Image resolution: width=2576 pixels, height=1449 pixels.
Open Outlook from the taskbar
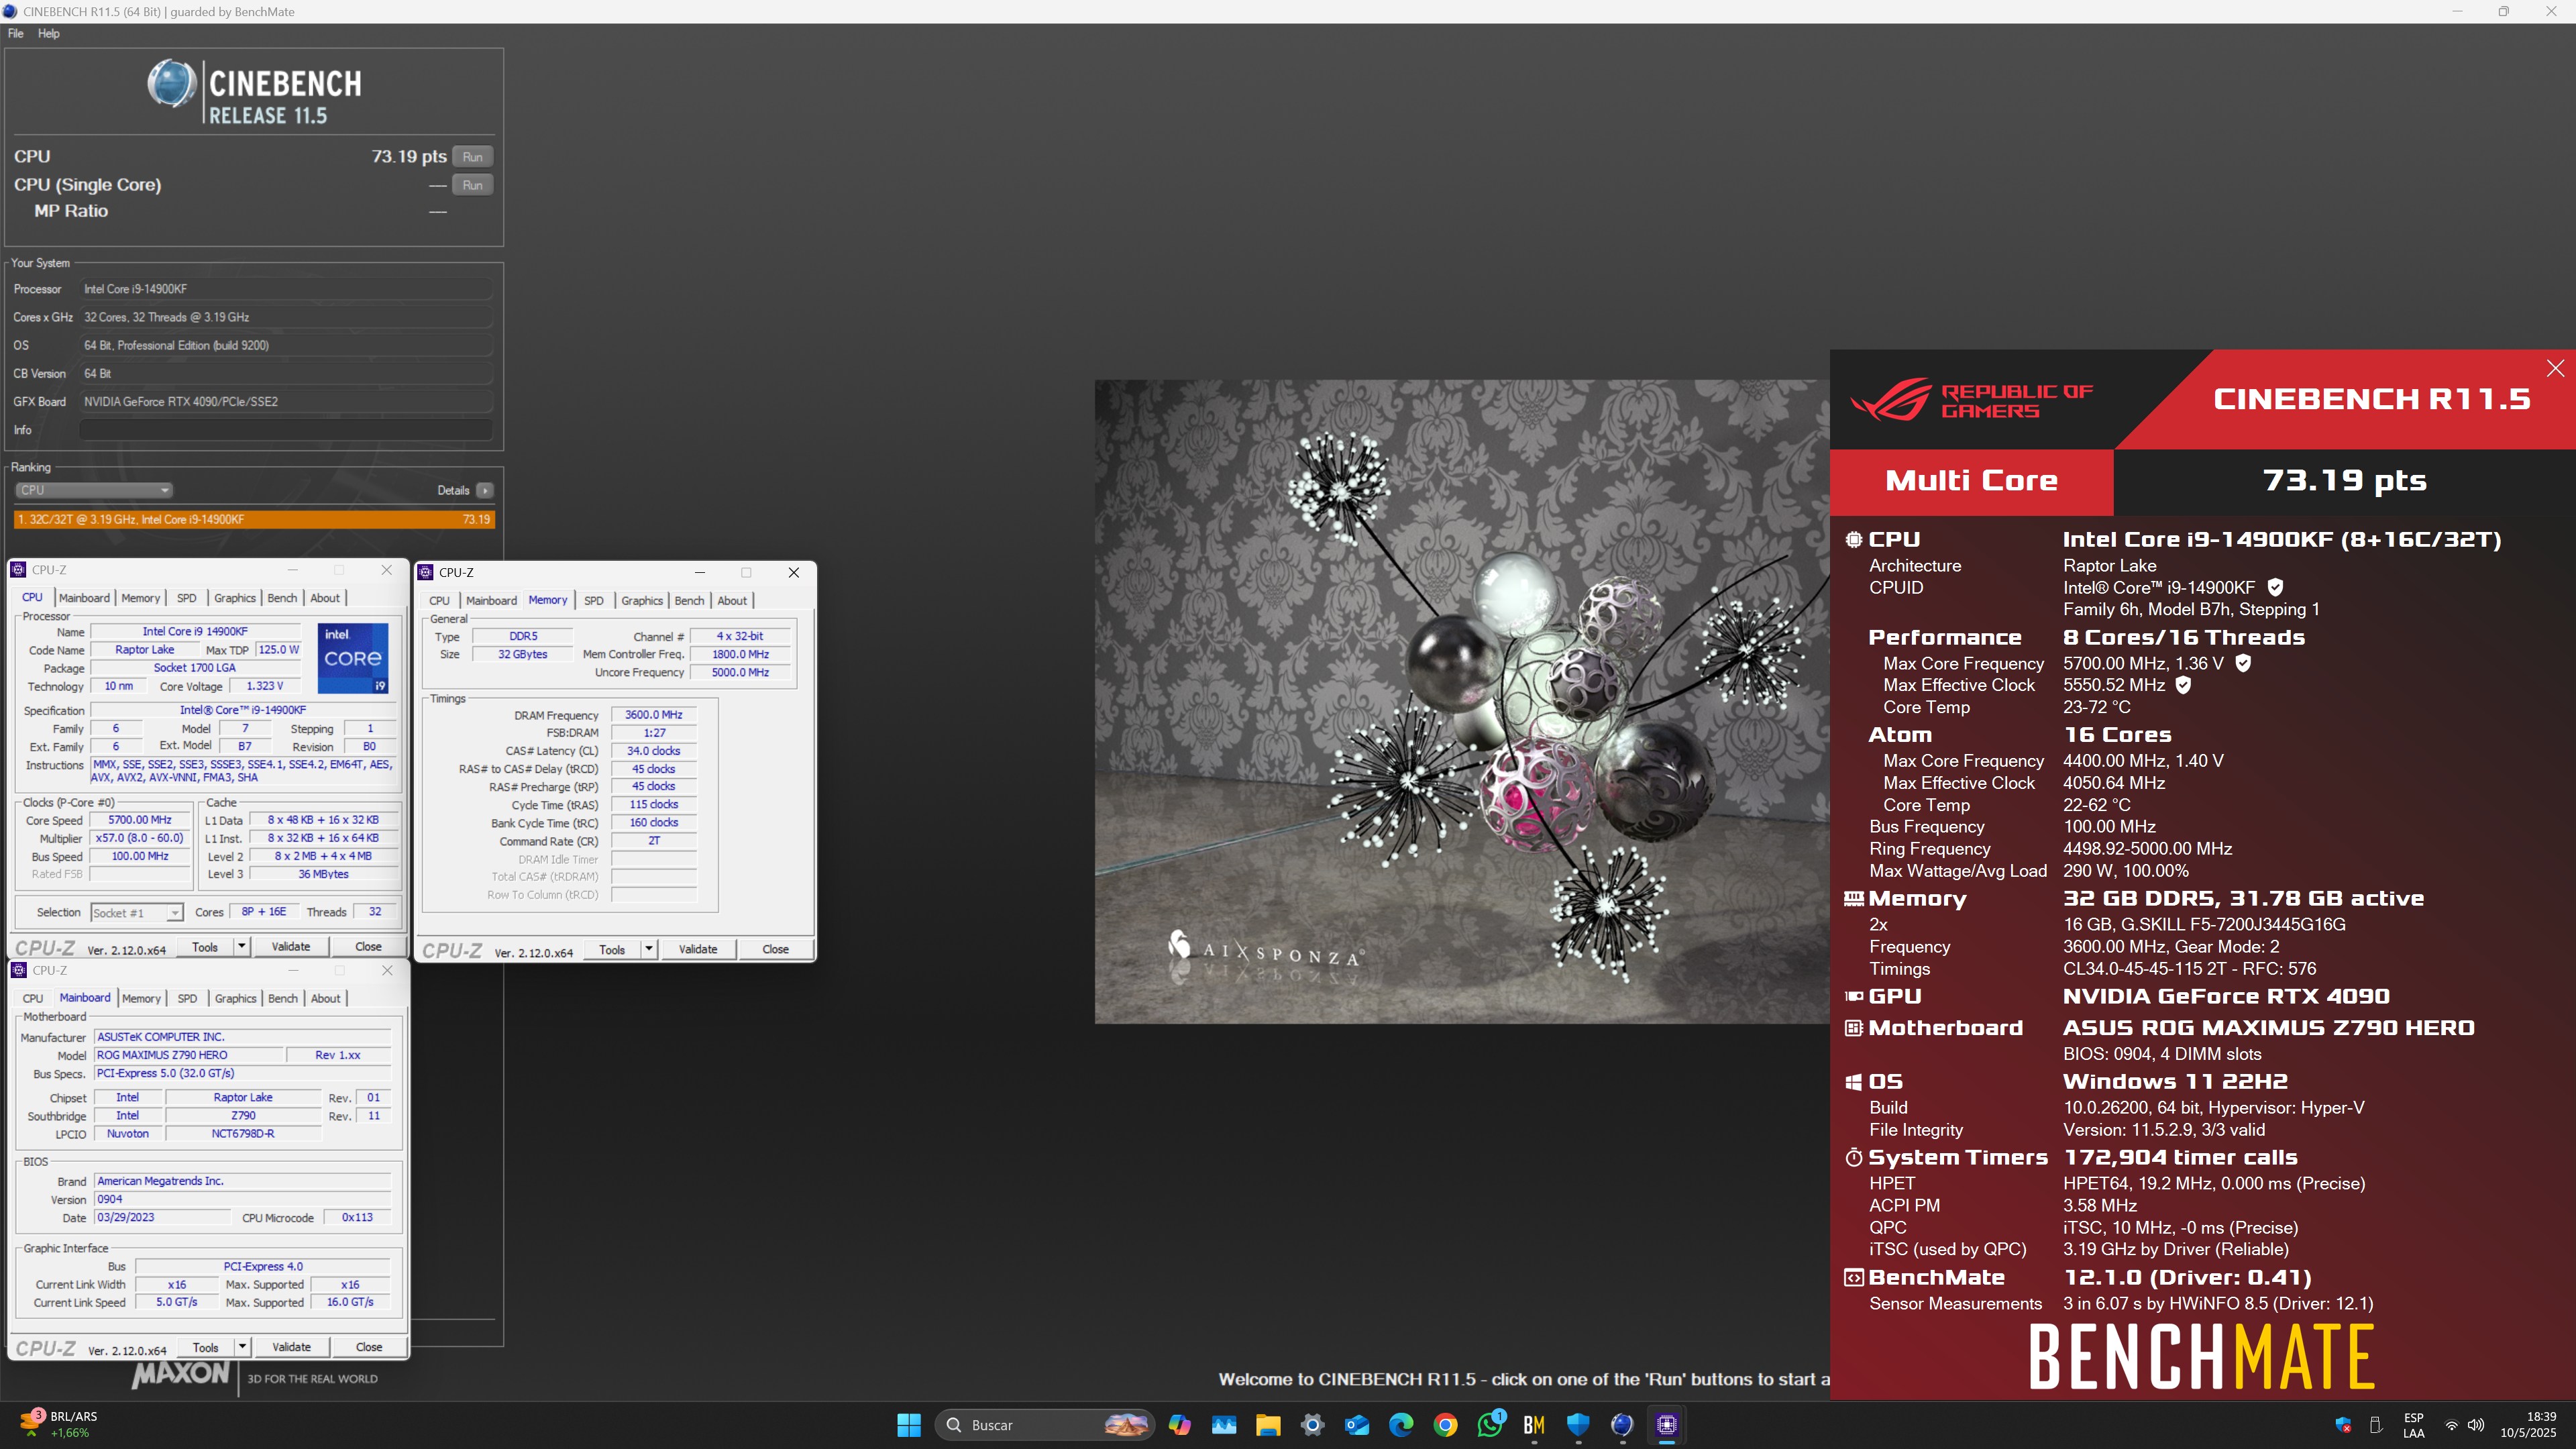[1357, 1425]
